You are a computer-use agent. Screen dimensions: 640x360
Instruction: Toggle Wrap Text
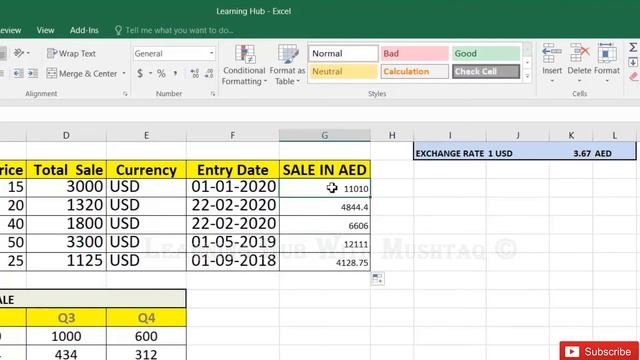71,53
